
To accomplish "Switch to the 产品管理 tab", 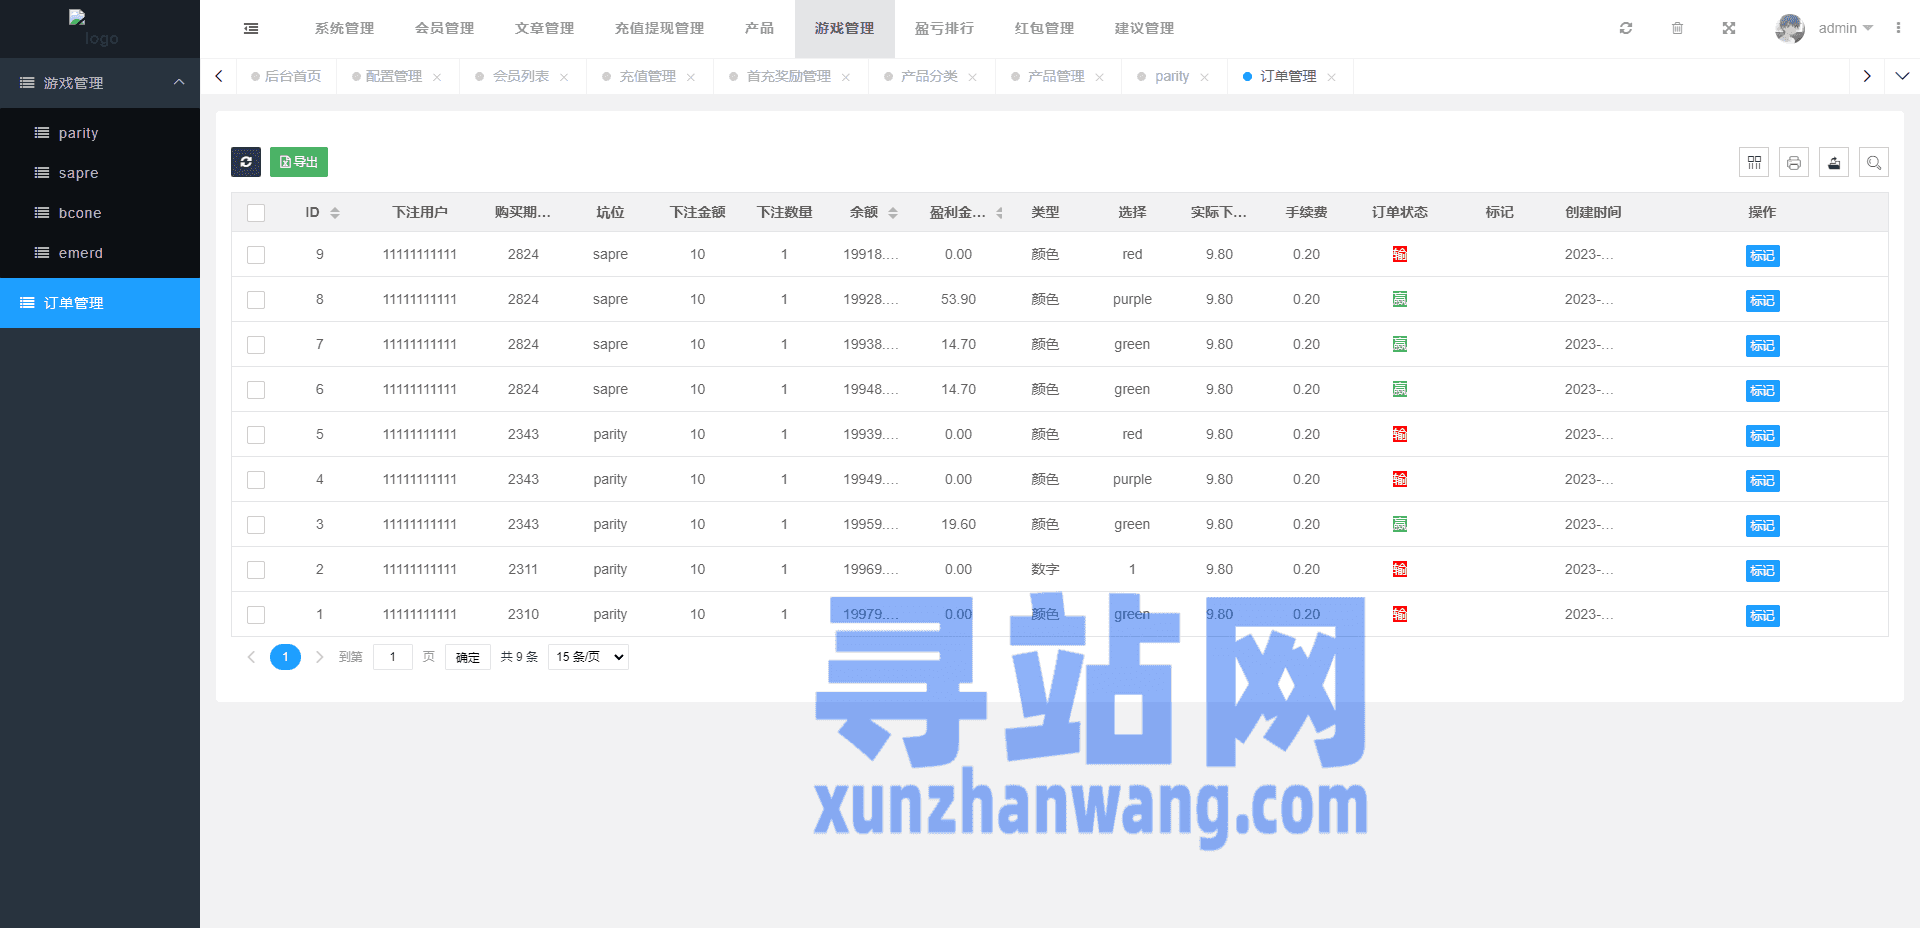I will (1056, 77).
